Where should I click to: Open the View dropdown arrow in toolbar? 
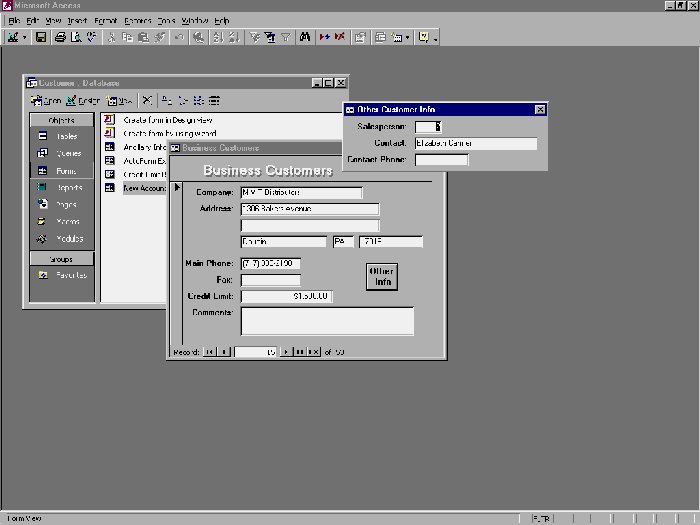(24, 37)
